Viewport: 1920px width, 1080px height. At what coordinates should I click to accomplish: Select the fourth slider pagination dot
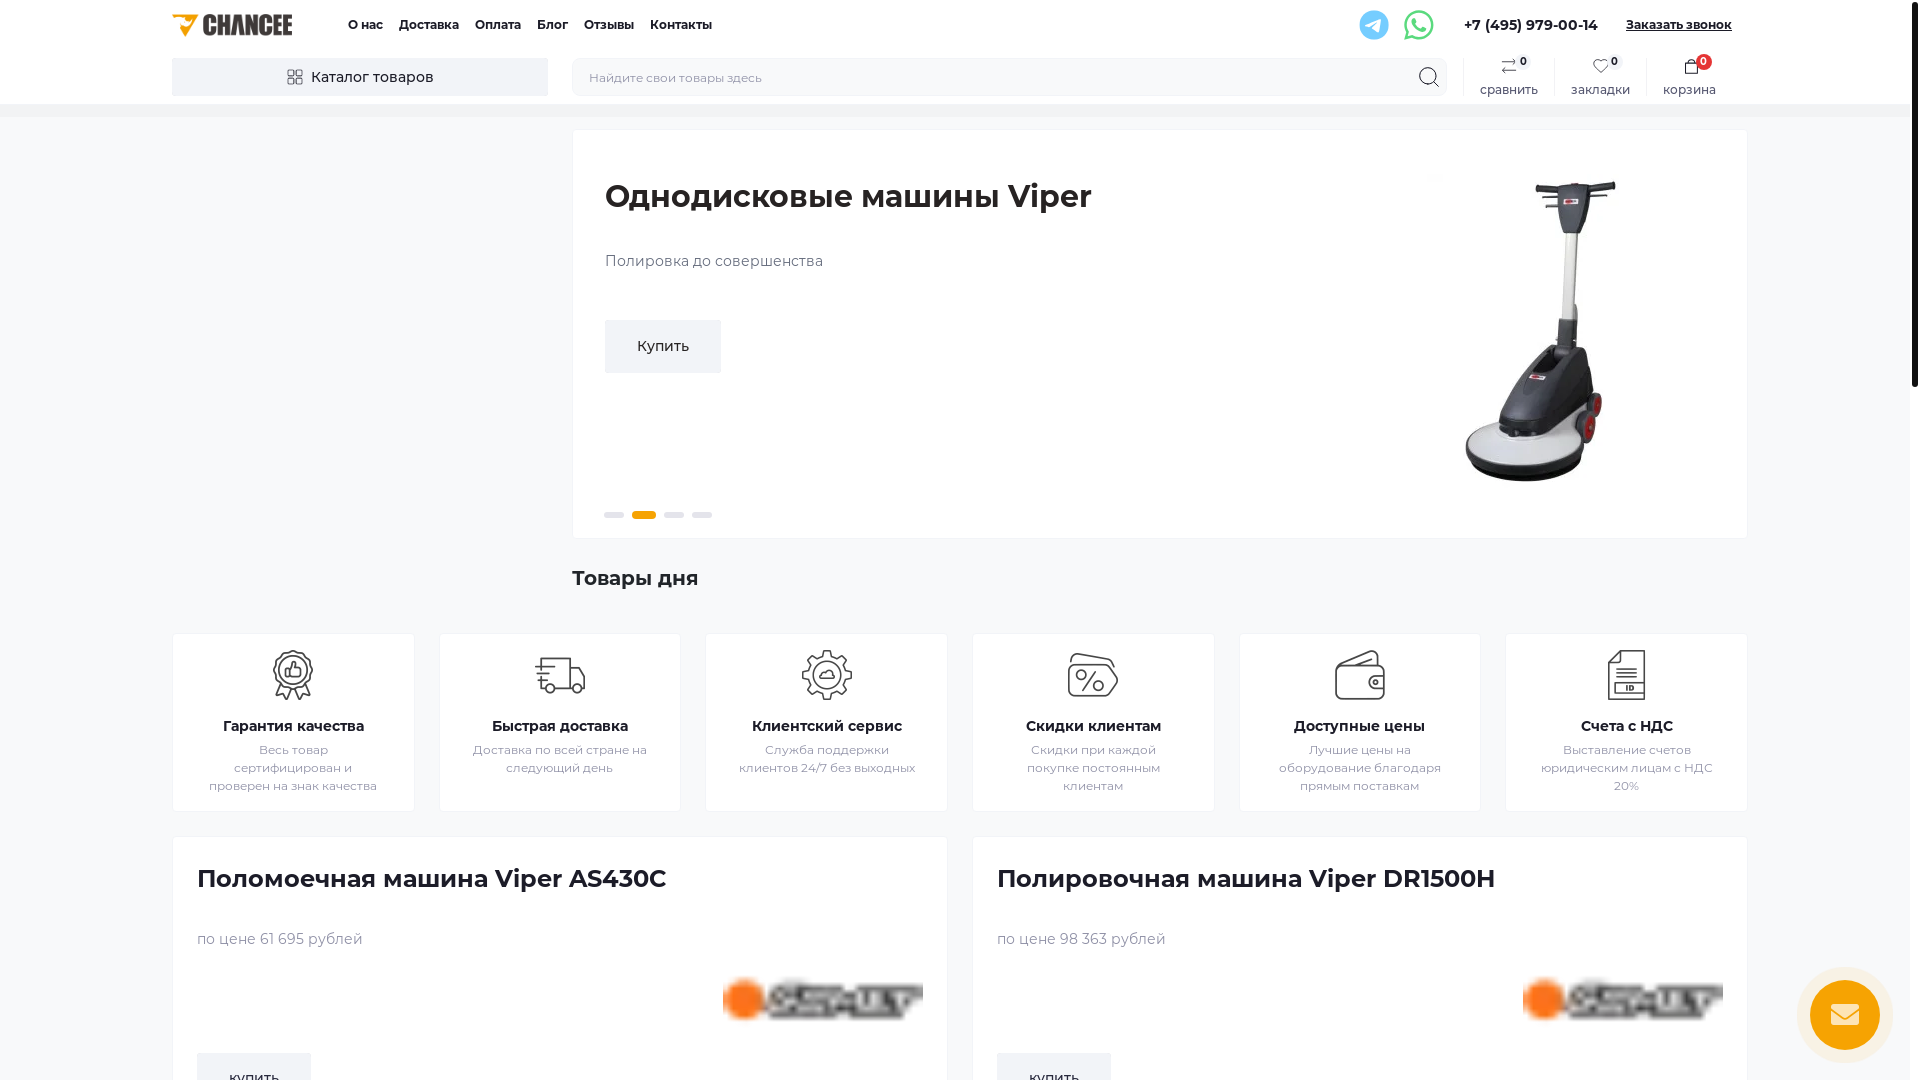tap(702, 515)
